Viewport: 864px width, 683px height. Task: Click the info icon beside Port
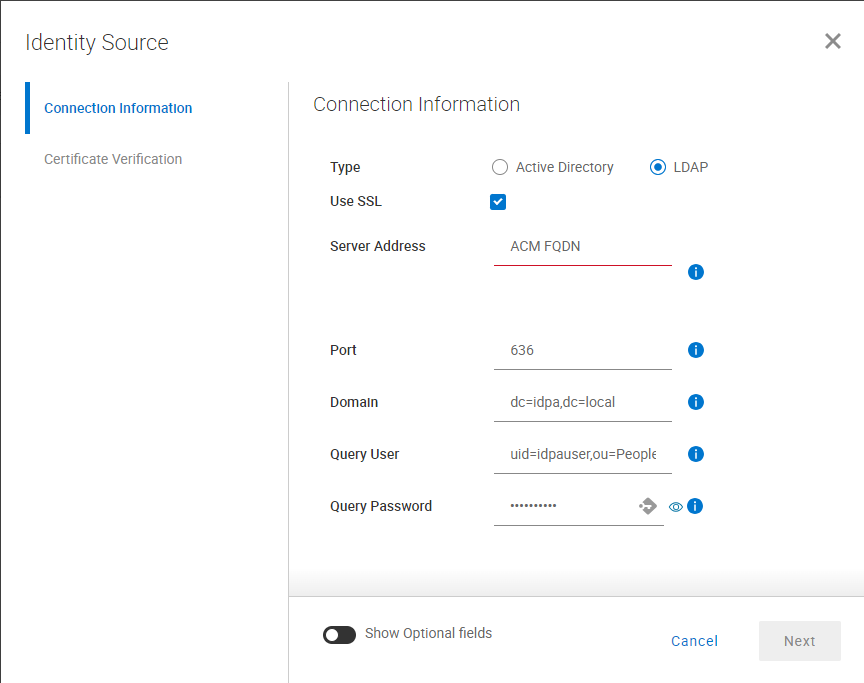tap(696, 350)
